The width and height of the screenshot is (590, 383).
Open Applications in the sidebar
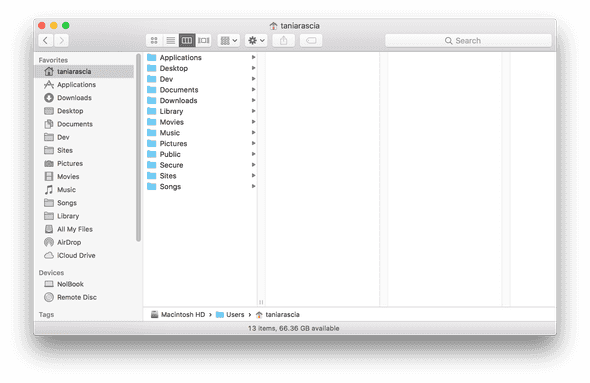[84, 84]
